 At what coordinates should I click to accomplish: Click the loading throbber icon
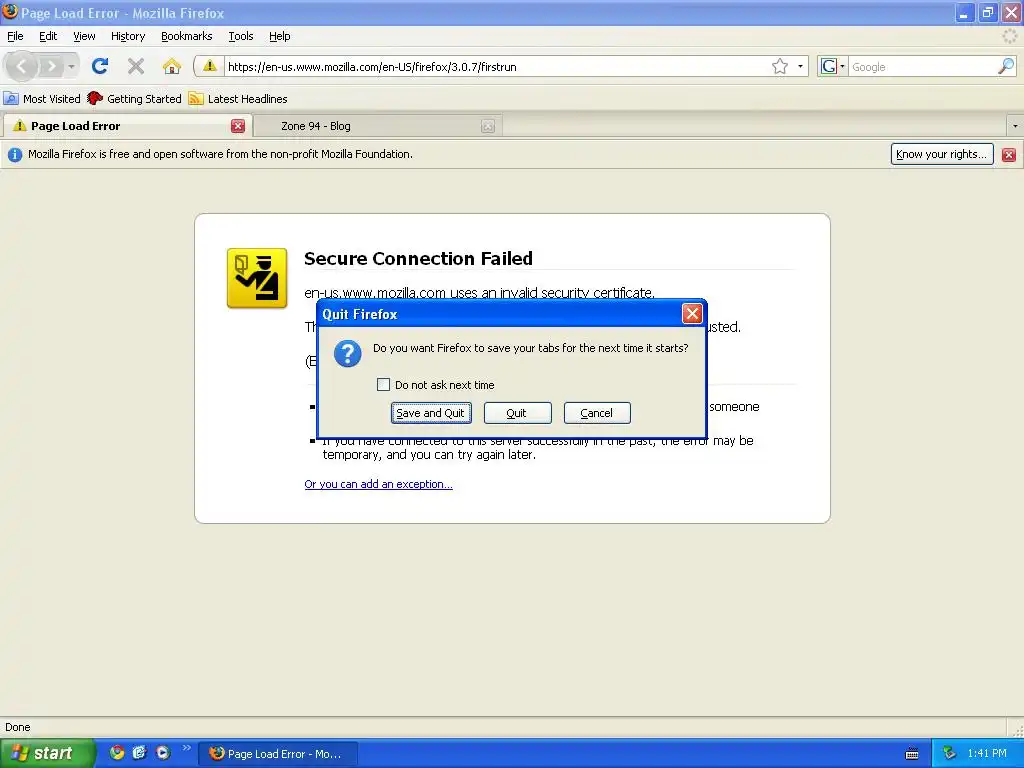[1010, 37]
